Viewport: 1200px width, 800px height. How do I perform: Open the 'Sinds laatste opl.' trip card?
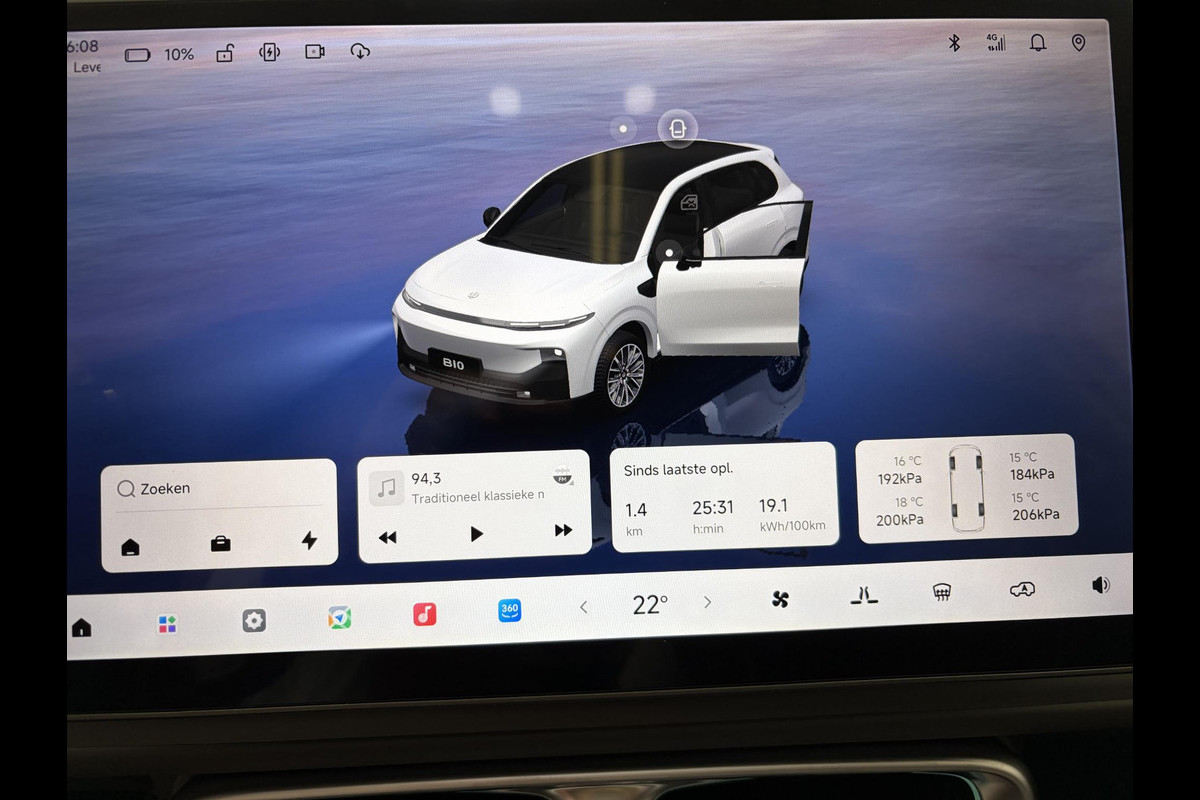coord(723,497)
